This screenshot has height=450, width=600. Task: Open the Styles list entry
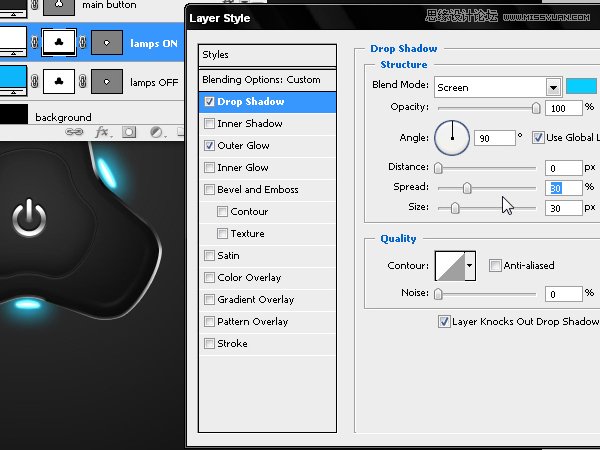click(x=267, y=55)
